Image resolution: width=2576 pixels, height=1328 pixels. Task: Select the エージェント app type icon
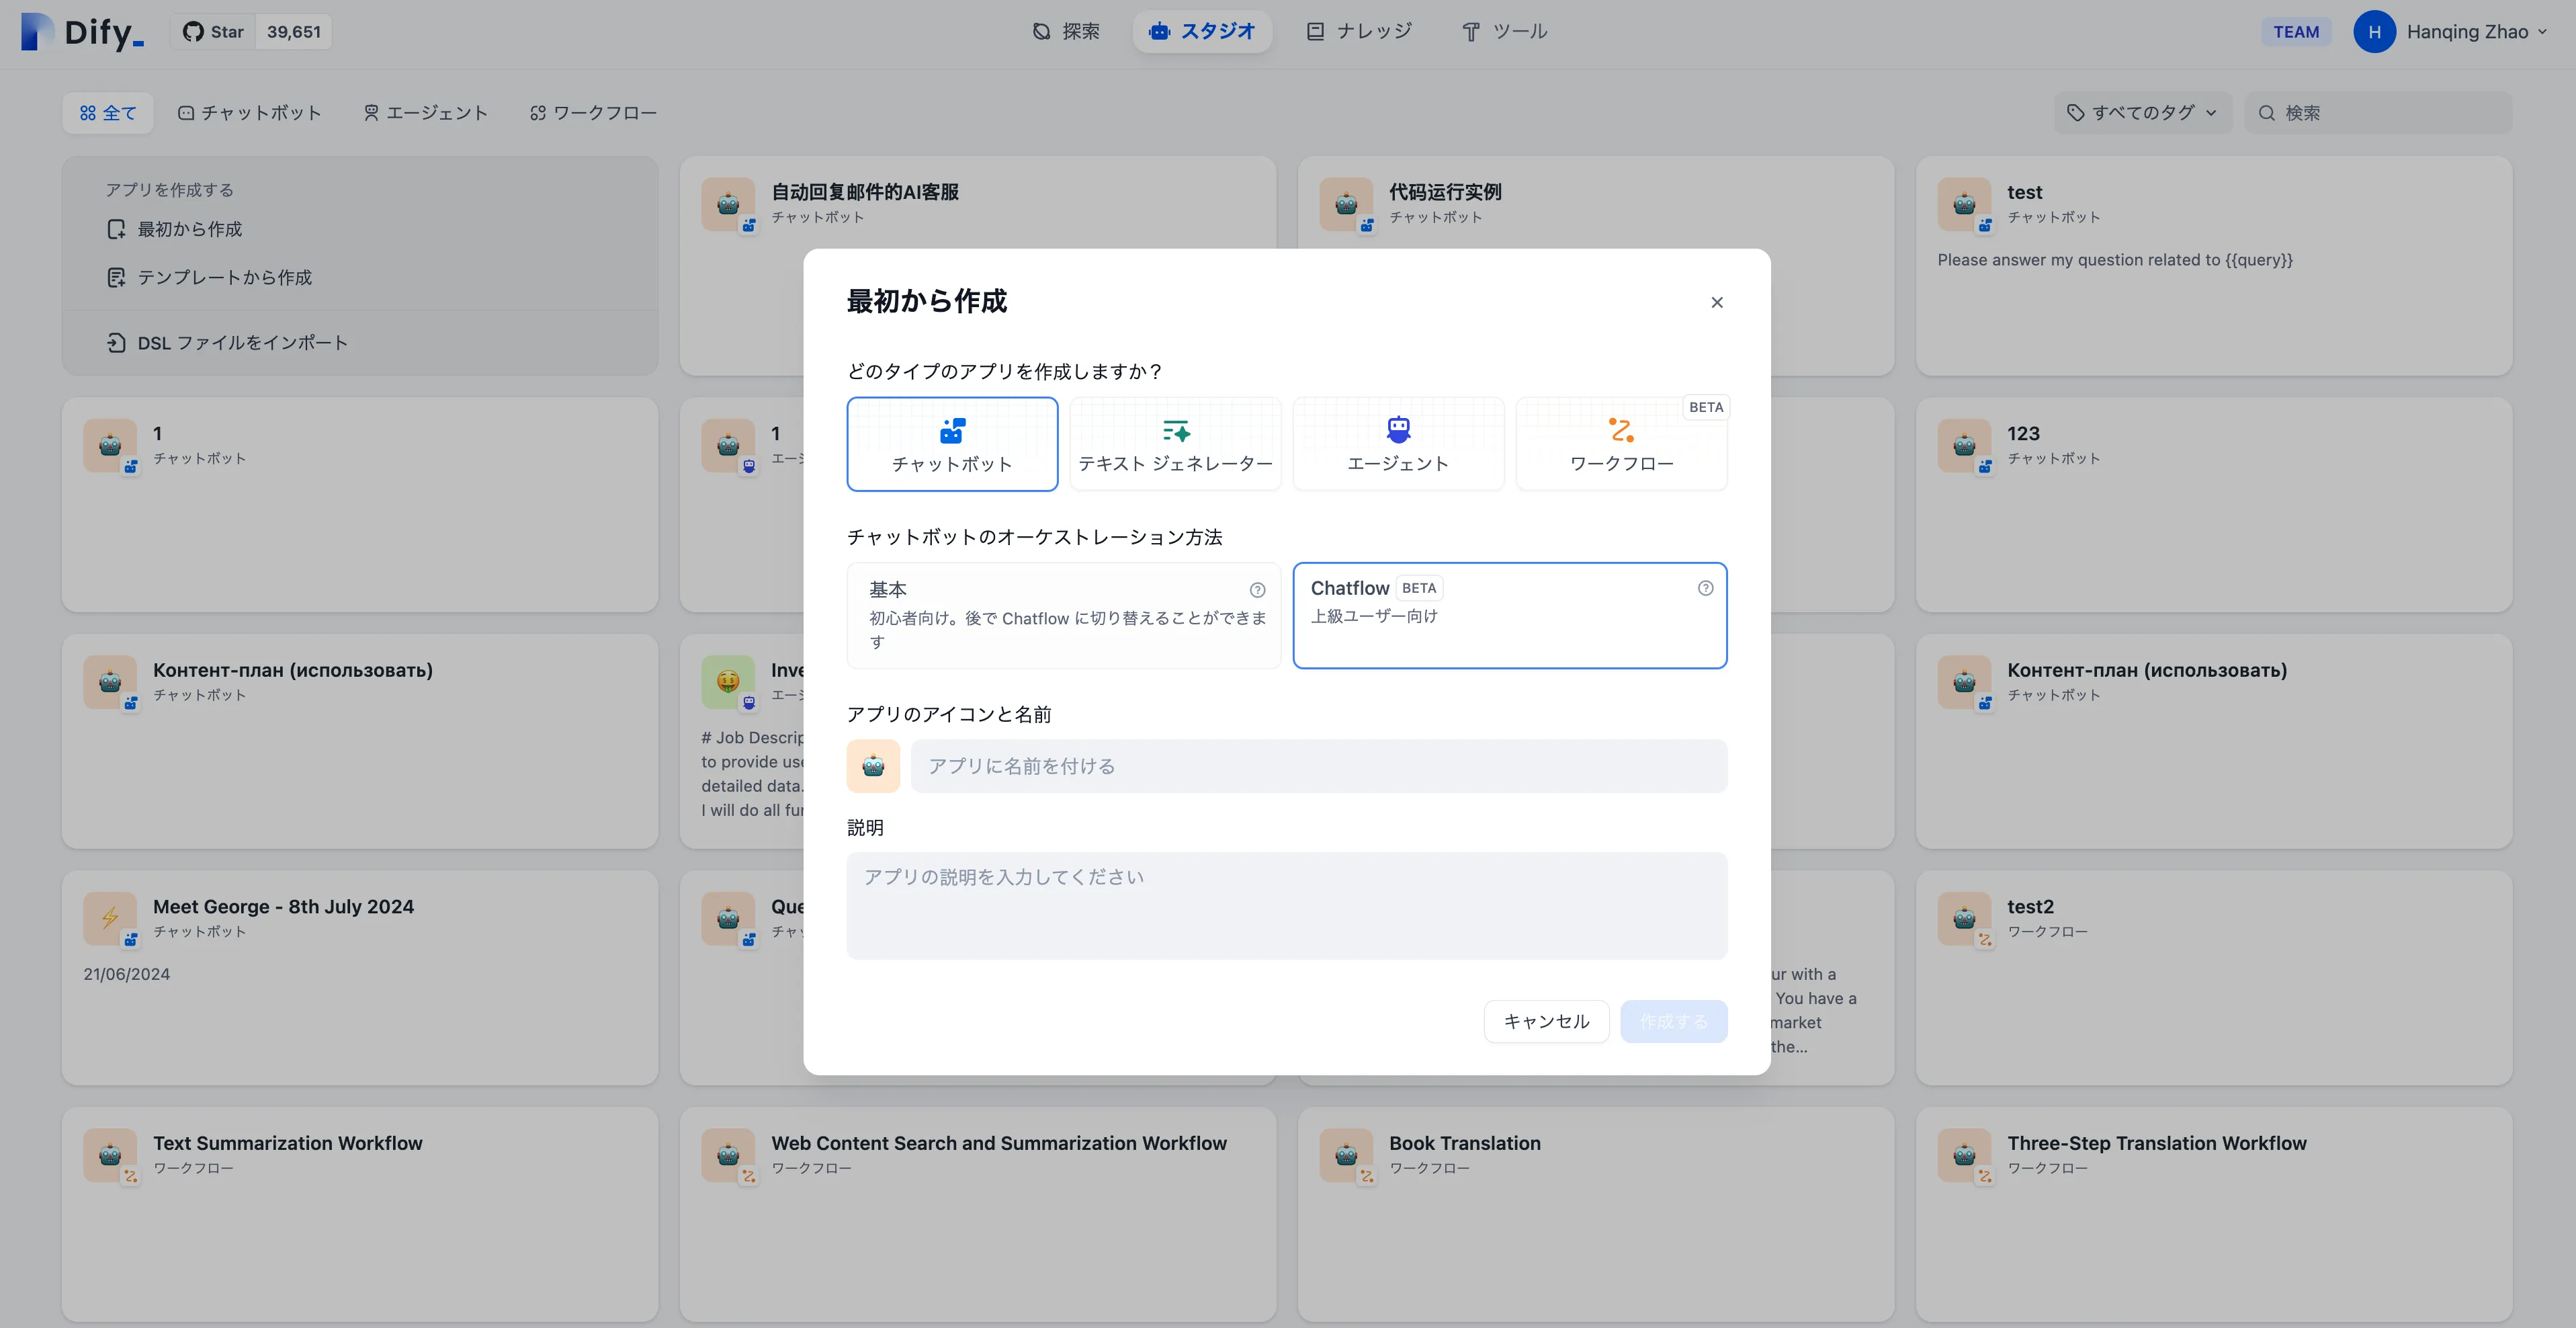pyautogui.click(x=1398, y=430)
